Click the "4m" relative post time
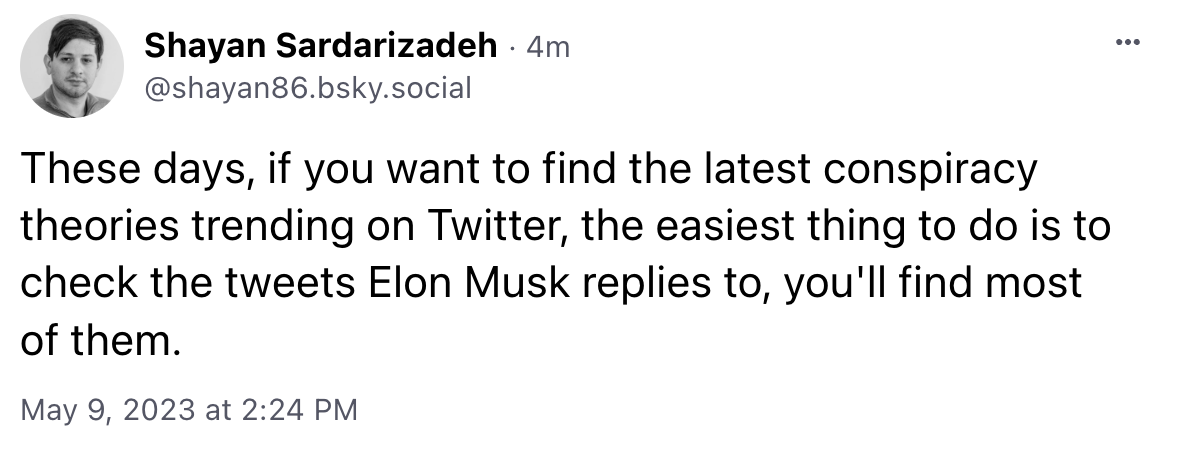The width and height of the screenshot is (1184, 452). [x=547, y=47]
